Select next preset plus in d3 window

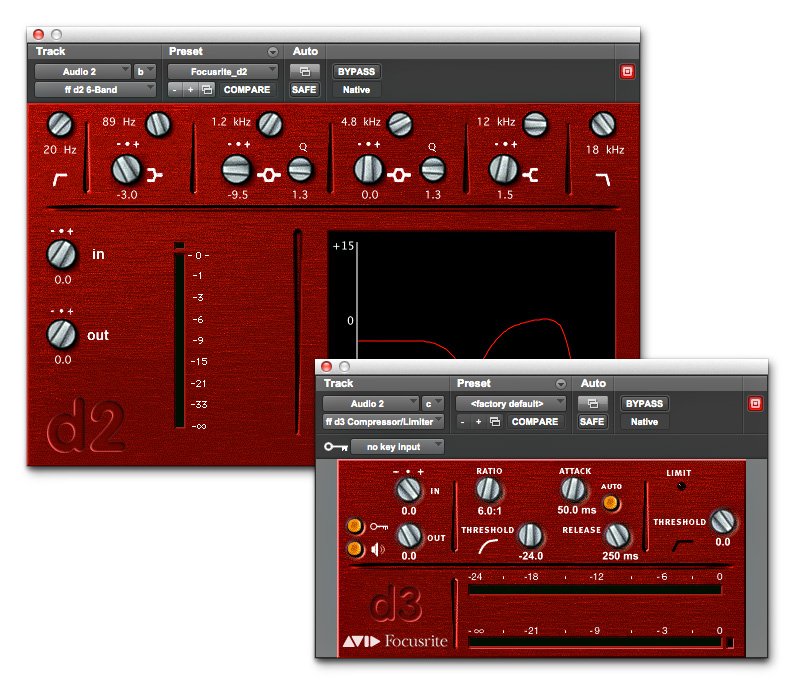478,422
